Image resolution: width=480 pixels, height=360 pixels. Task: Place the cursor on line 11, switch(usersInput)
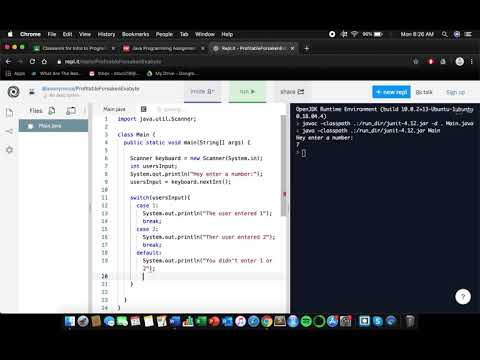(160, 198)
